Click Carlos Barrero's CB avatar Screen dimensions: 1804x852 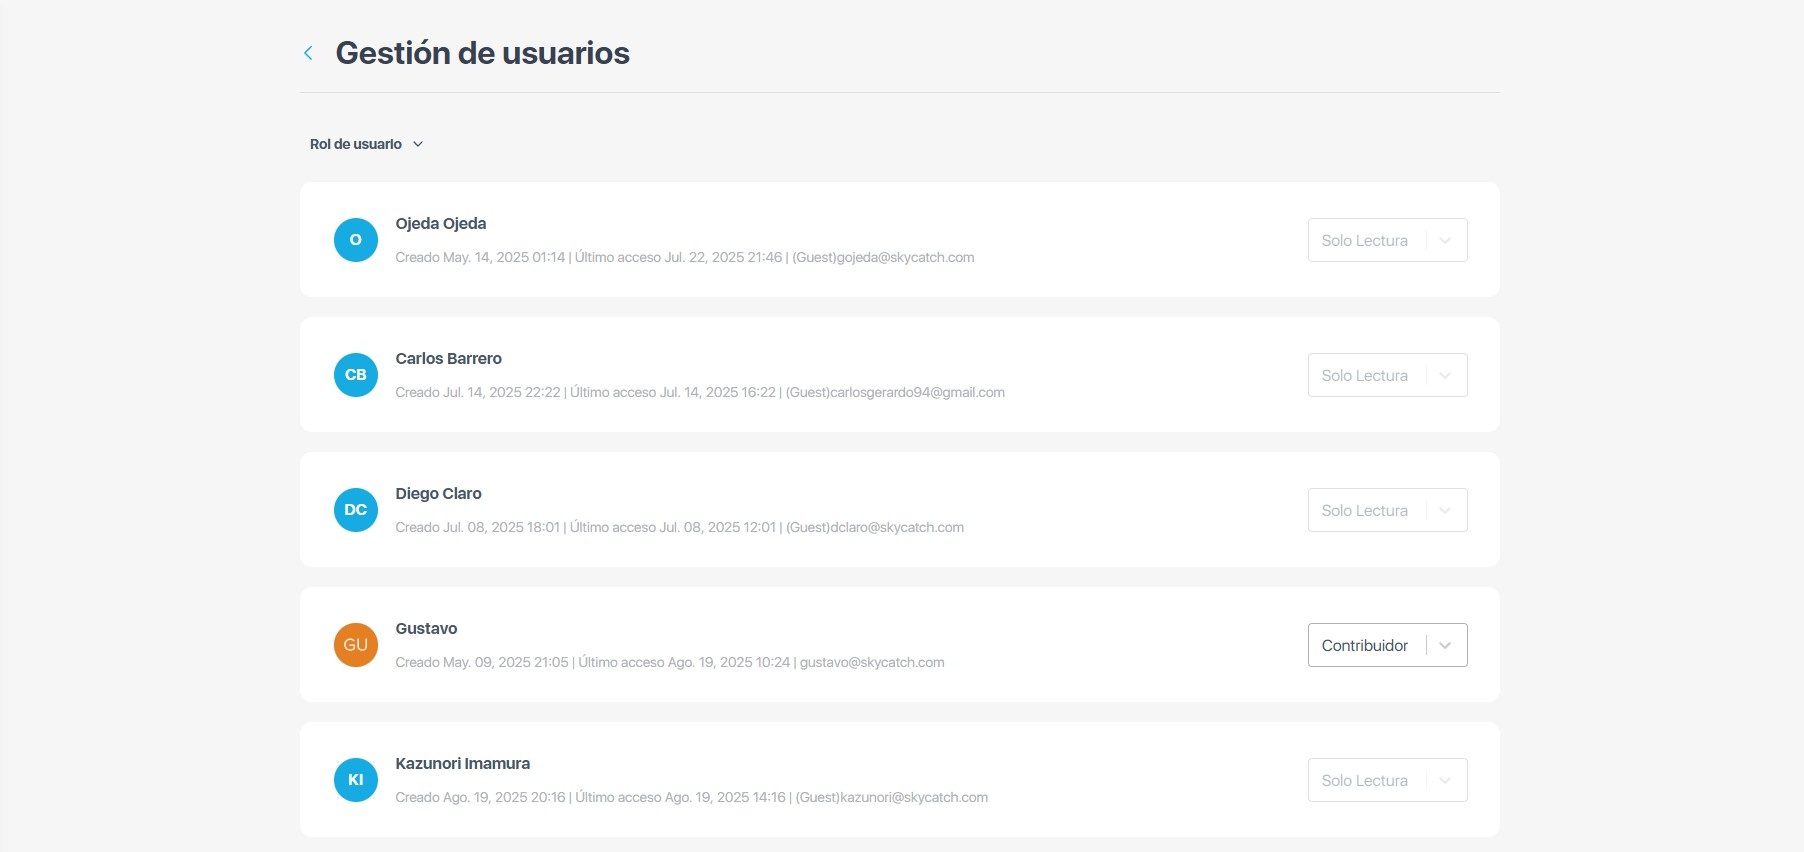(x=355, y=375)
